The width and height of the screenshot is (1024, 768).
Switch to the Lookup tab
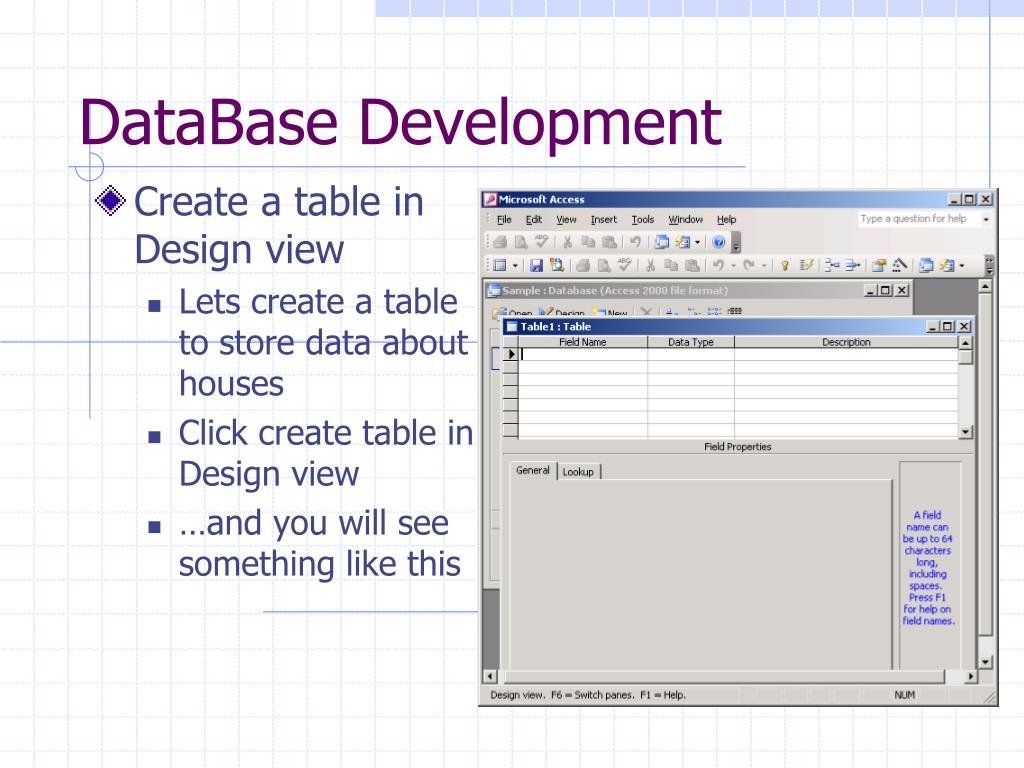pos(578,472)
